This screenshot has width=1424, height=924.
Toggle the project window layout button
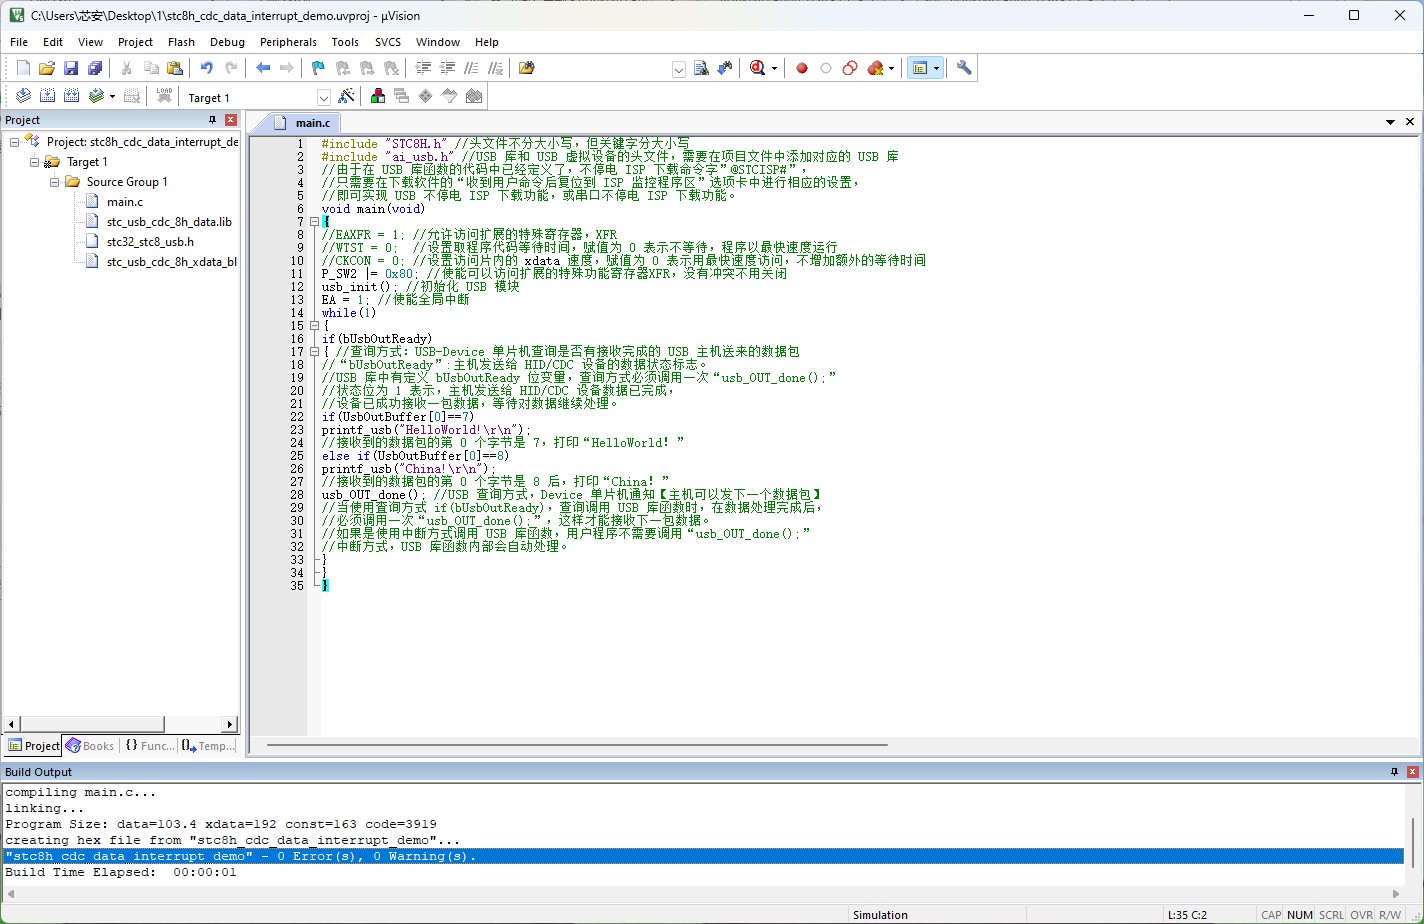pos(919,68)
